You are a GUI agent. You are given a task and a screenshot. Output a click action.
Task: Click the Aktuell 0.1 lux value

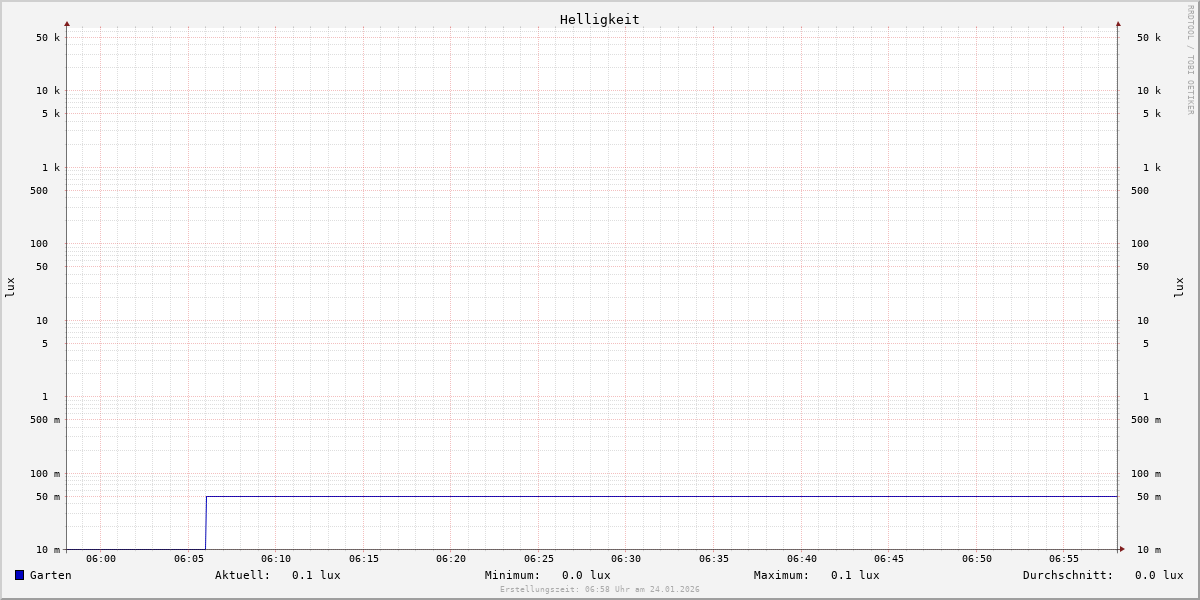tap(316, 575)
